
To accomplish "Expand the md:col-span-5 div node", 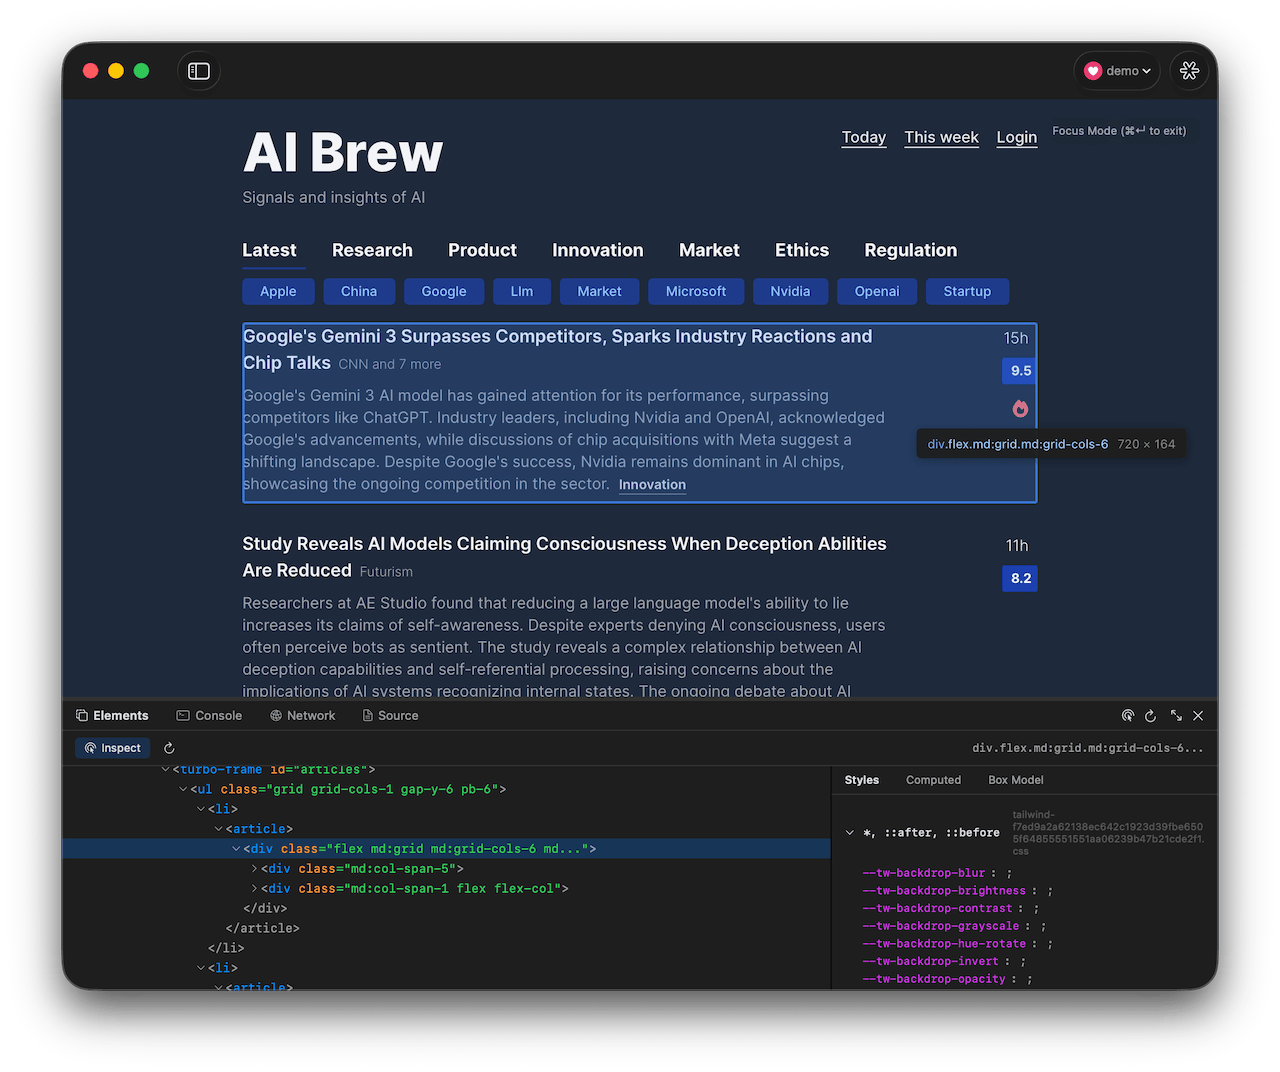I will click(255, 868).
